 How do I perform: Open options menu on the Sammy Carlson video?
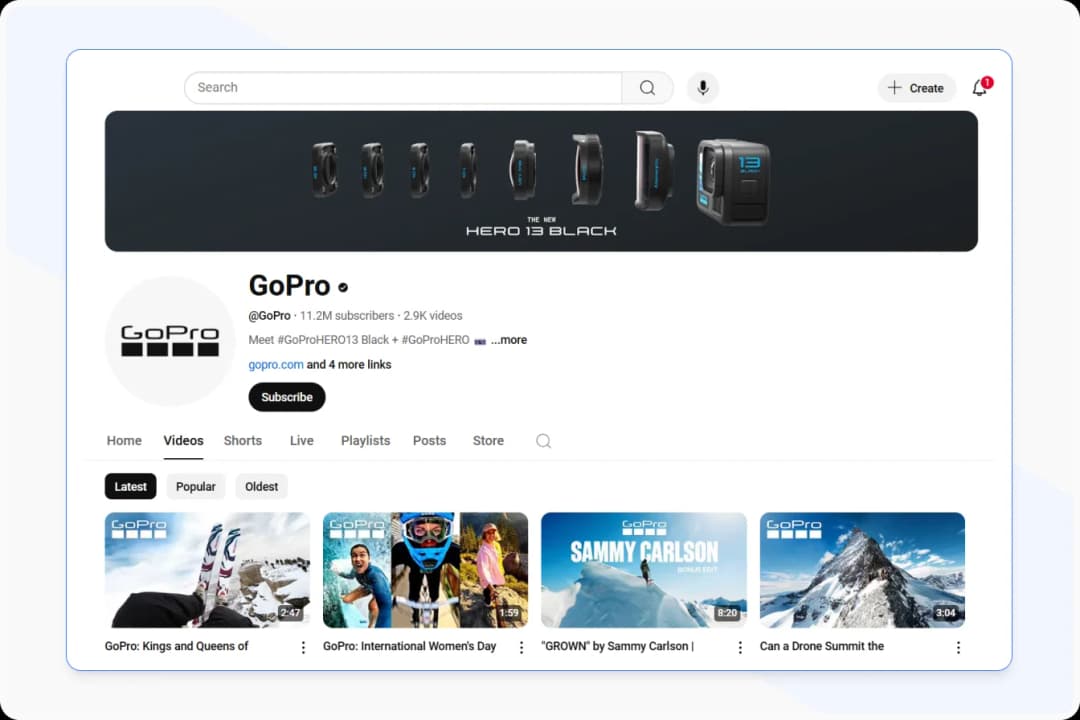click(739, 647)
